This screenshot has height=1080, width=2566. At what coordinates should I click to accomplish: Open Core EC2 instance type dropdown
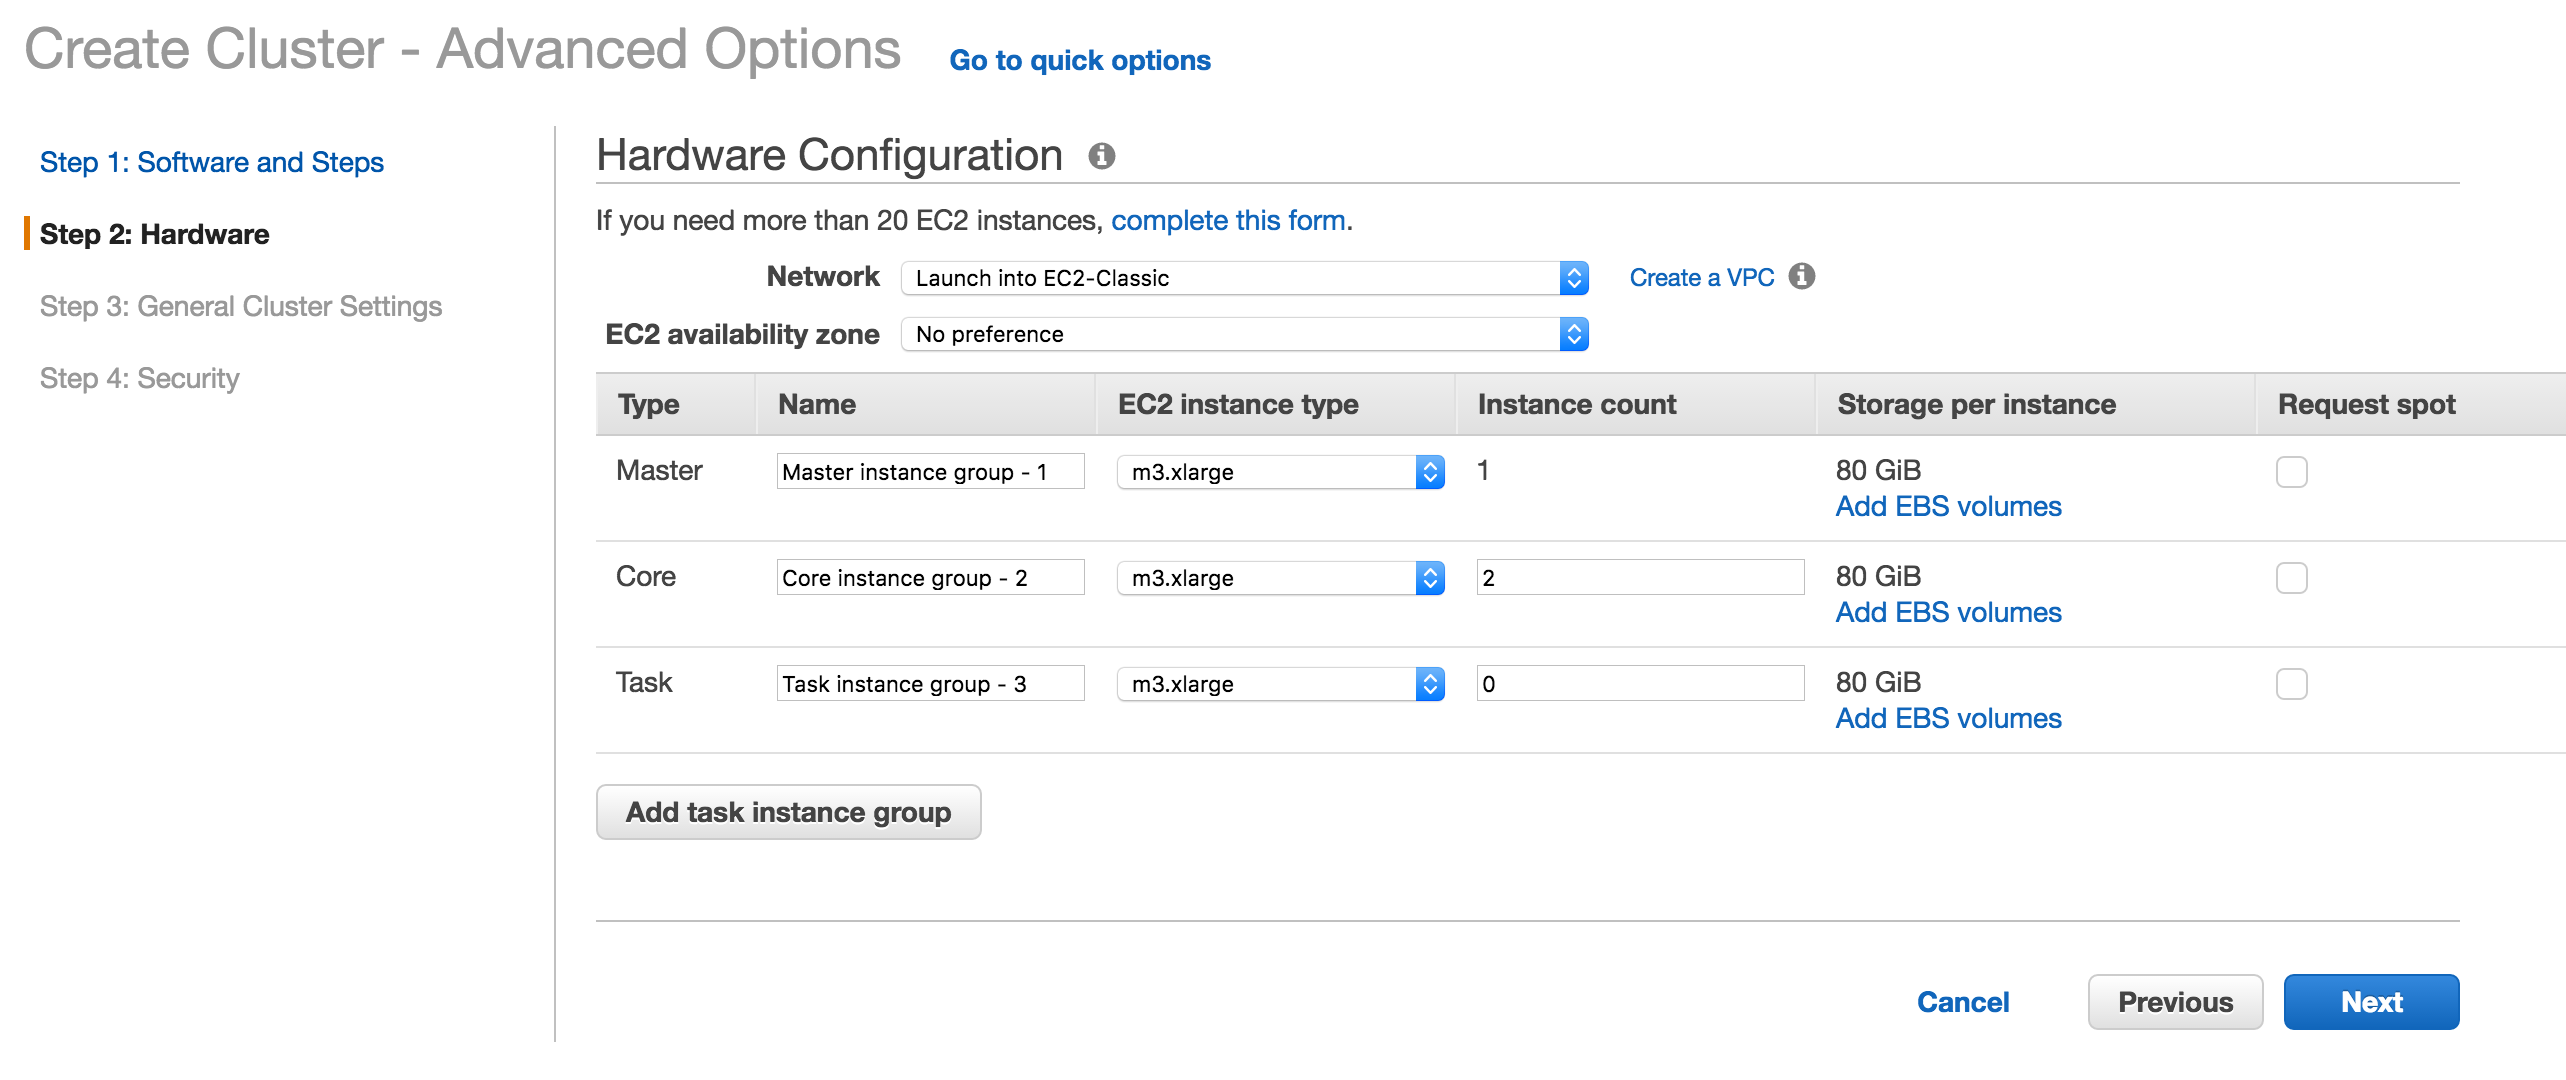[x=1280, y=578]
